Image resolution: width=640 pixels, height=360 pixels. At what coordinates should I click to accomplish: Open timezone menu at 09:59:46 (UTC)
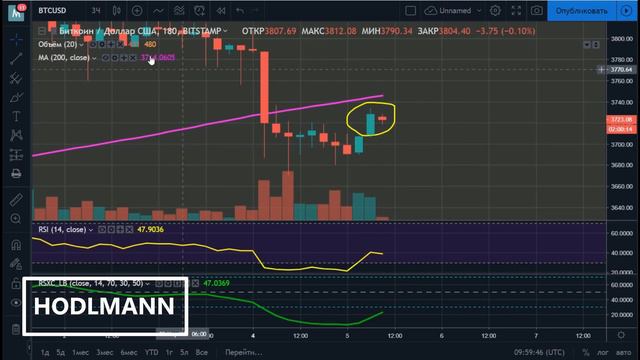click(x=539, y=352)
